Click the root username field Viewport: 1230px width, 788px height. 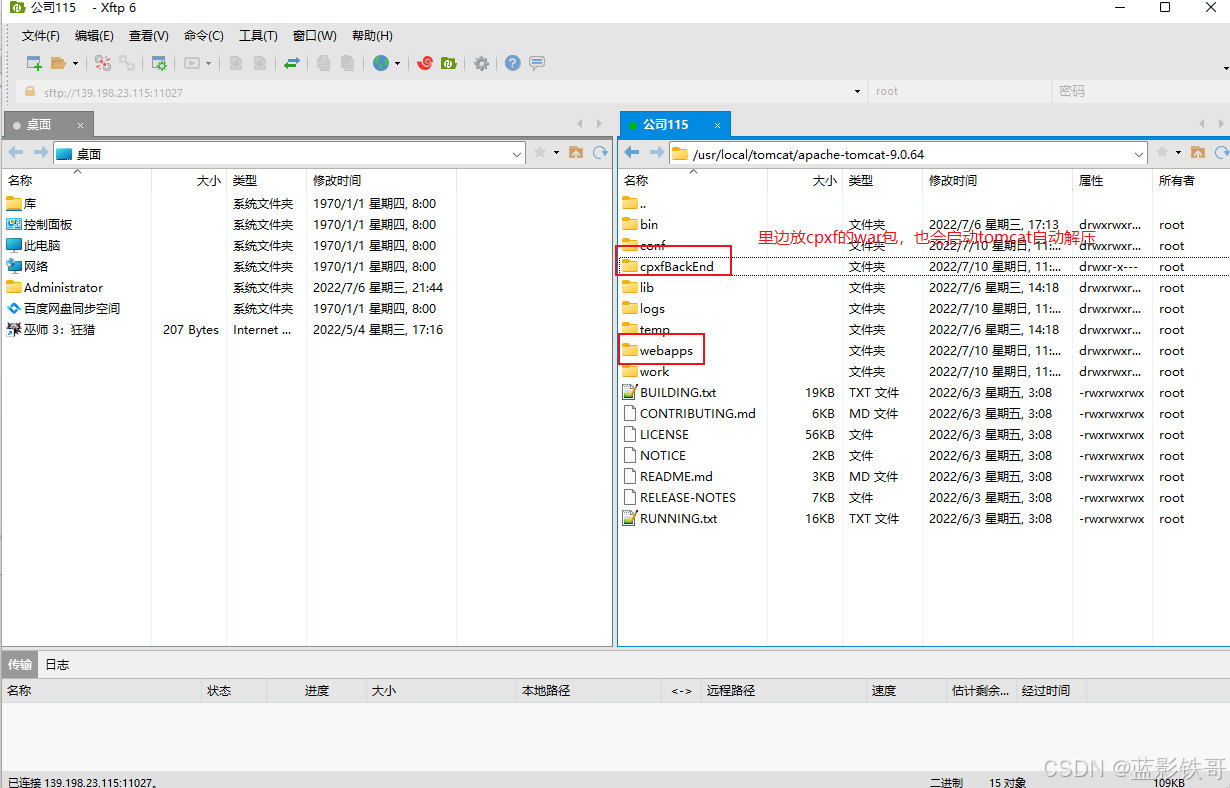(958, 92)
